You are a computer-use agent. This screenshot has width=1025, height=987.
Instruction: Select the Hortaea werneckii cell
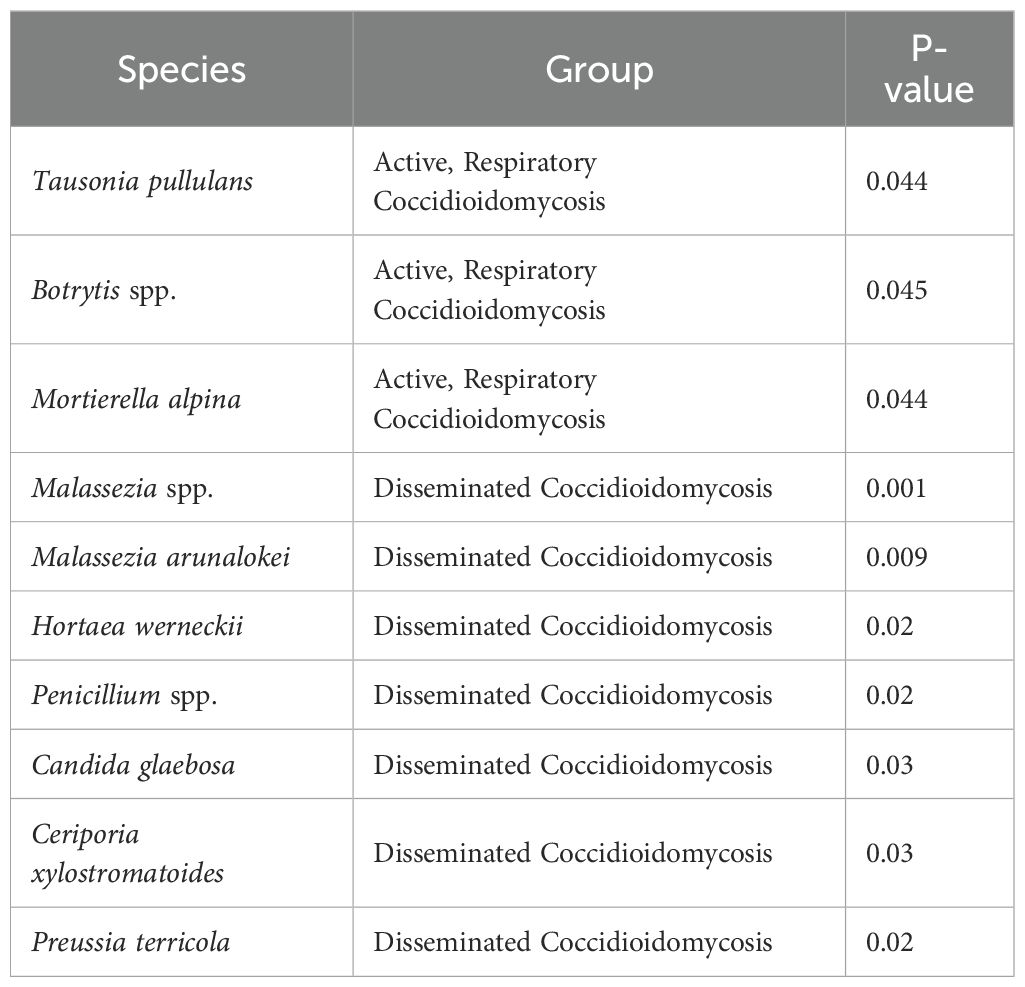pos(137,626)
